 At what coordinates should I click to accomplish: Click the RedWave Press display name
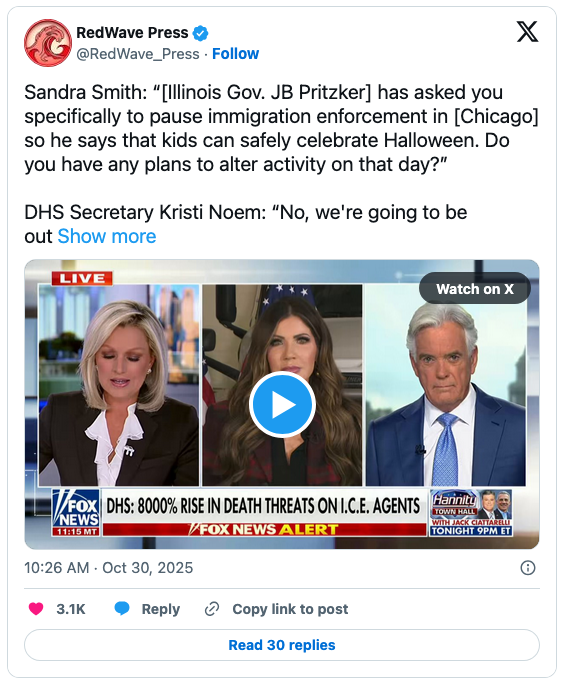point(132,33)
